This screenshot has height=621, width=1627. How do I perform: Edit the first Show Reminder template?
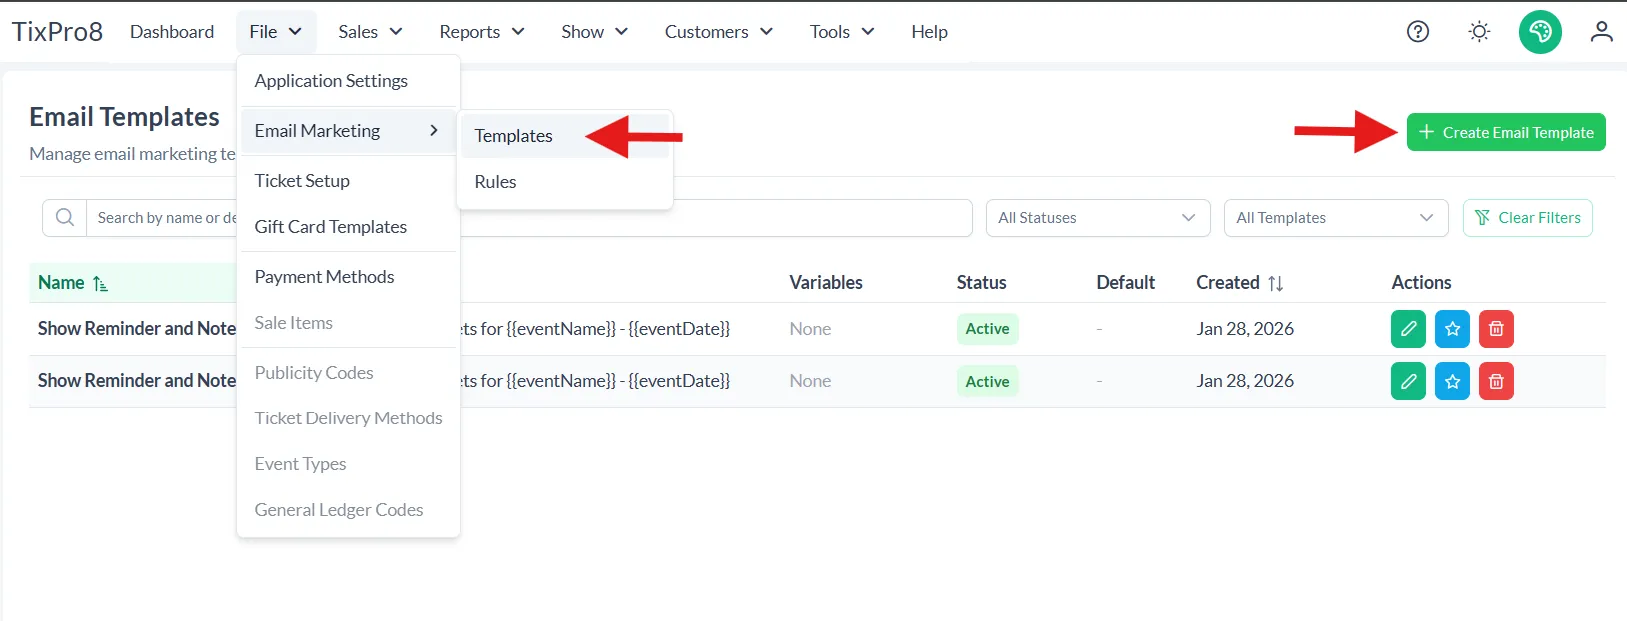(x=1408, y=329)
